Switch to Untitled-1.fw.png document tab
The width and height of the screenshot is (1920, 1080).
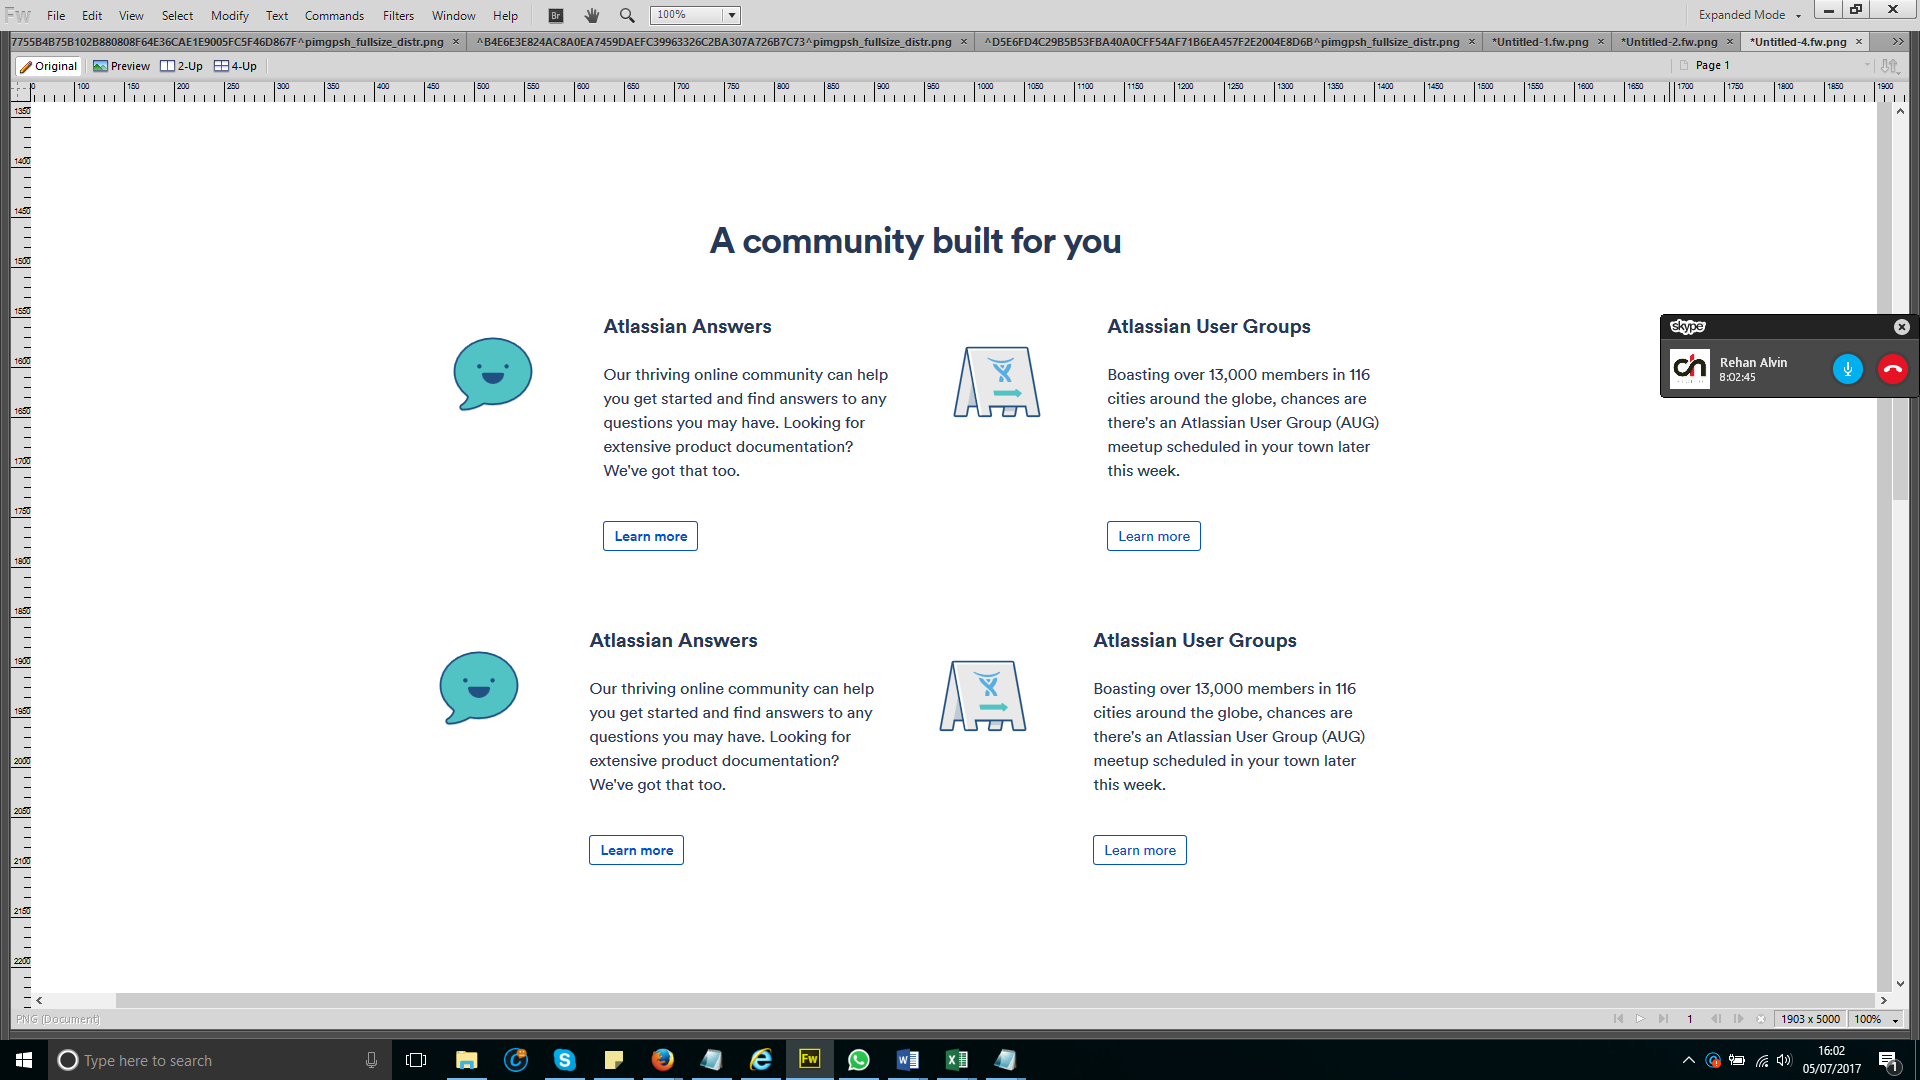[x=1540, y=42]
